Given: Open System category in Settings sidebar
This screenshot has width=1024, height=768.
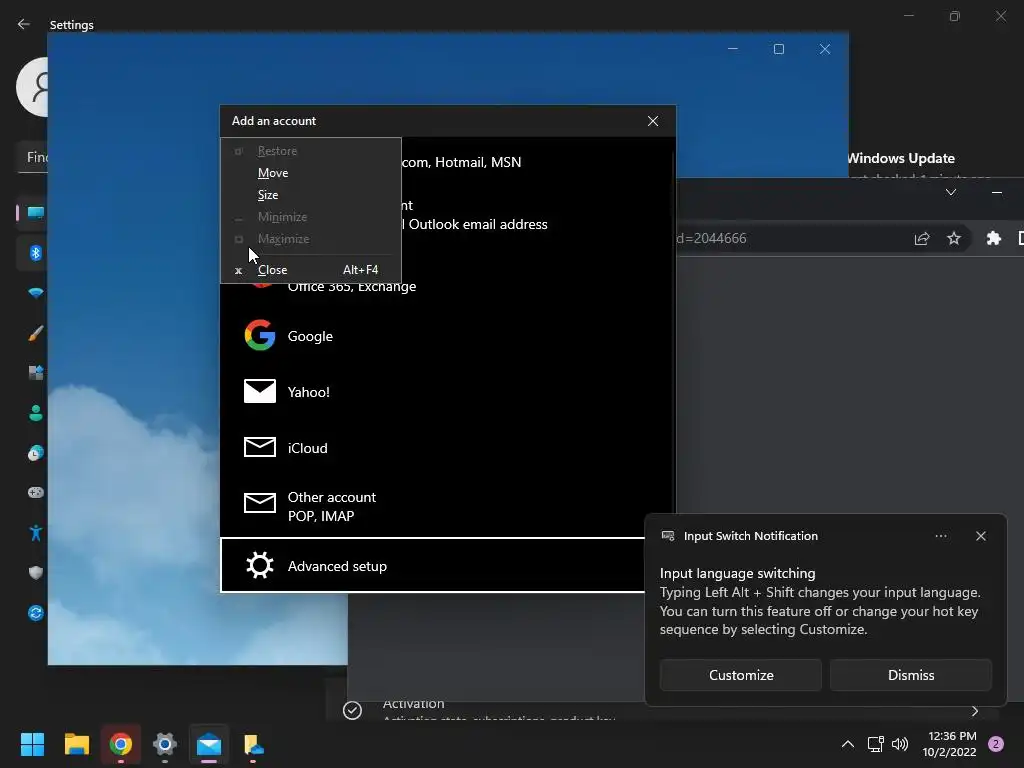Looking at the screenshot, I should coord(35,212).
